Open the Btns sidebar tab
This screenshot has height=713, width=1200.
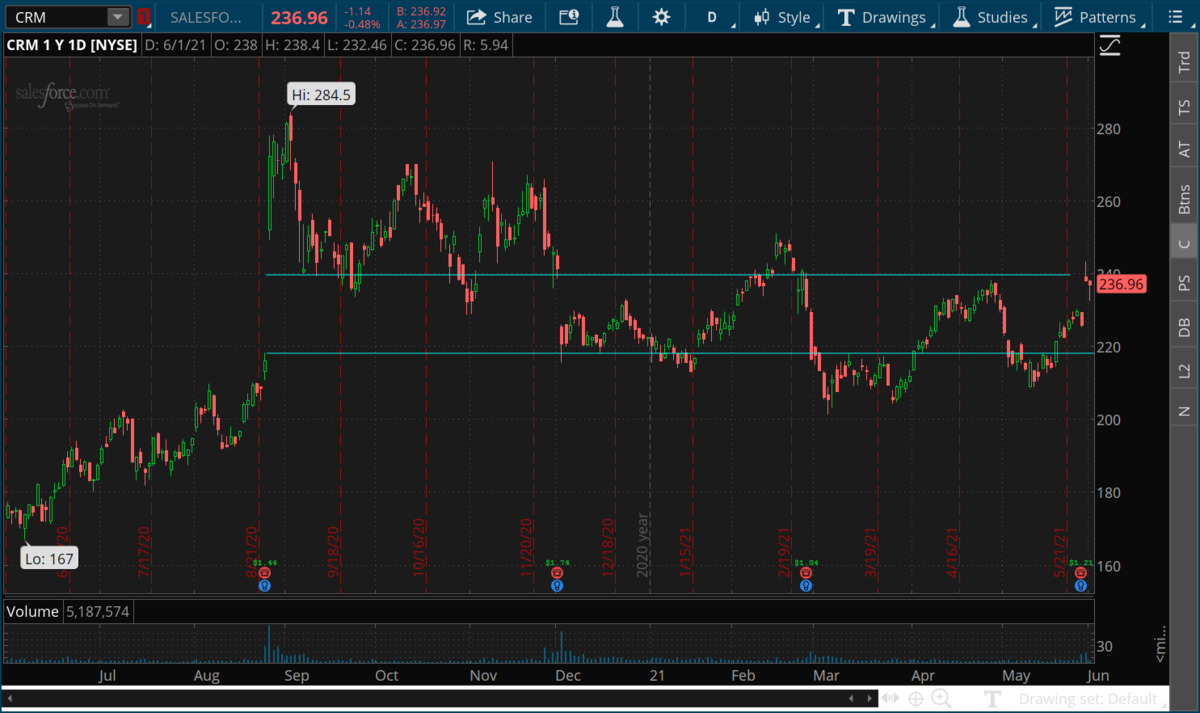[x=1184, y=200]
